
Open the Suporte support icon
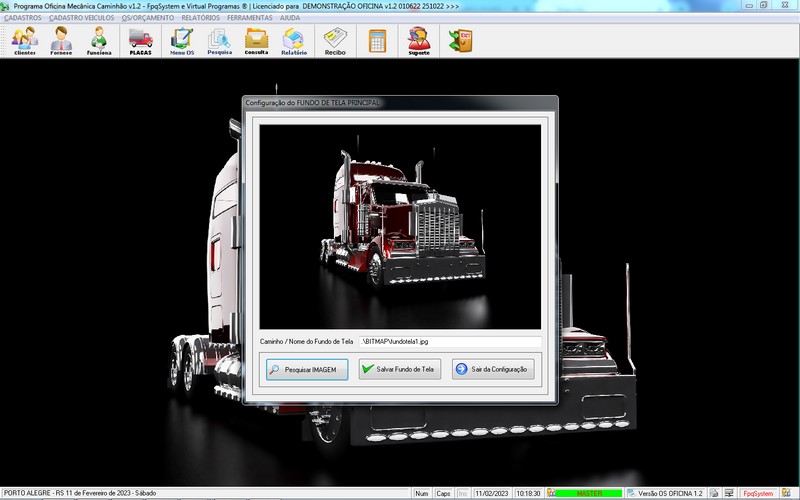(419, 40)
